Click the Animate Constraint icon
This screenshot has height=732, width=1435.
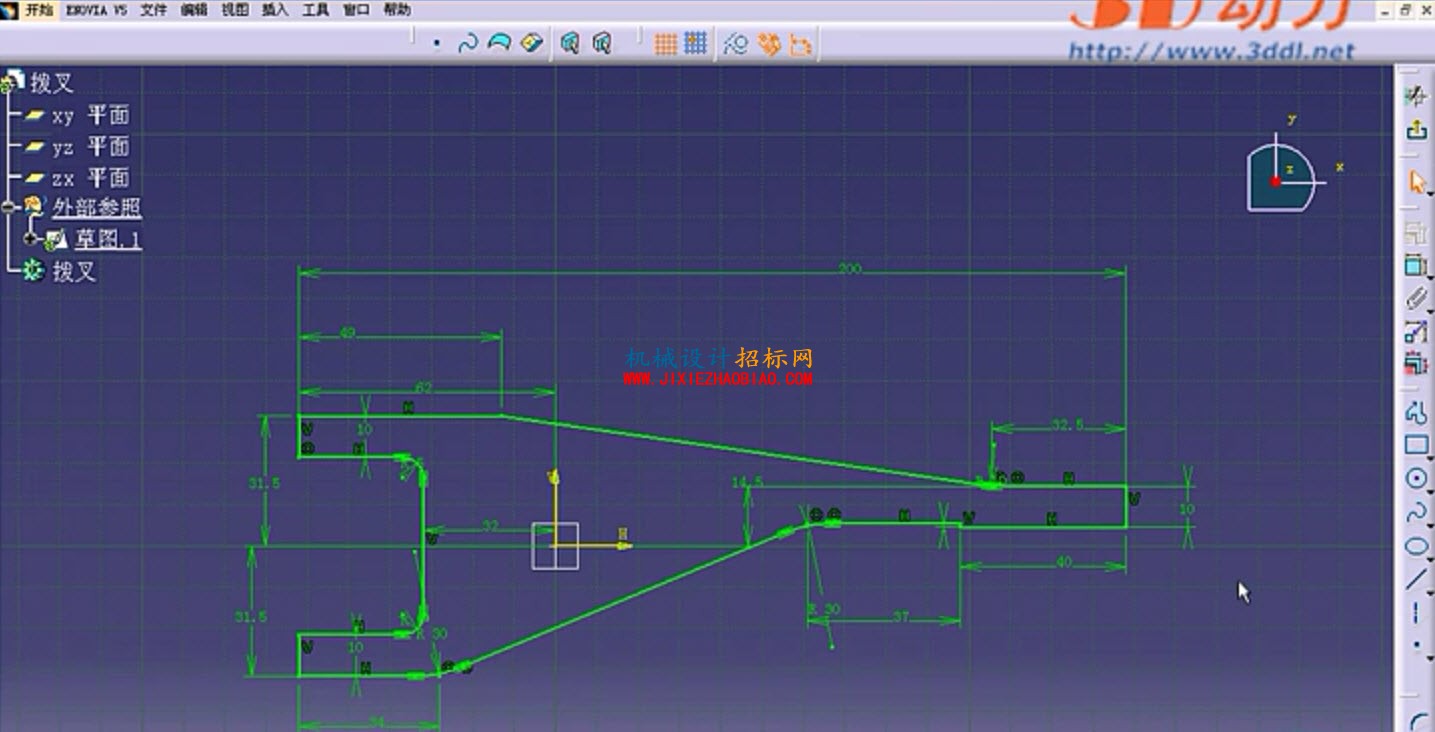1415,331
